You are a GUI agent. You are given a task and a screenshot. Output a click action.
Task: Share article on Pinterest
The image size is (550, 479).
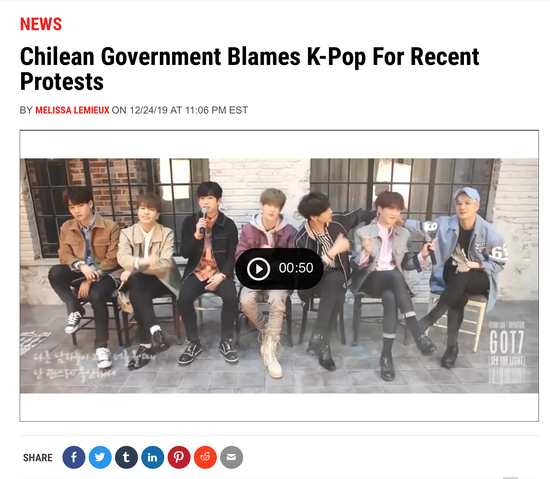click(x=179, y=457)
